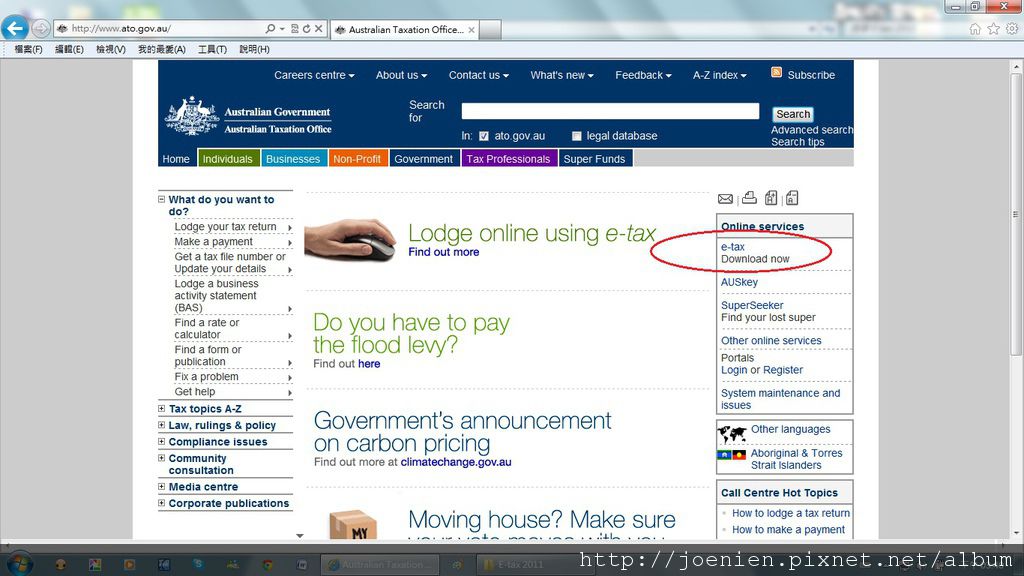Image resolution: width=1024 pixels, height=576 pixels.
Task: Select the Super Funds tab
Action: pyautogui.click(x=594, y=159)
